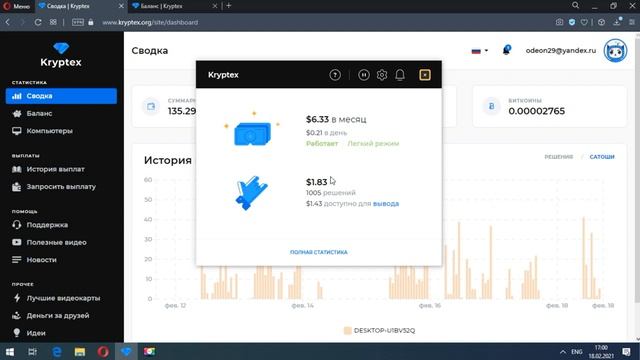Open the help icon in Kryptex popup
Viewport: 640px width, 360px height.
tap(335, 75)
